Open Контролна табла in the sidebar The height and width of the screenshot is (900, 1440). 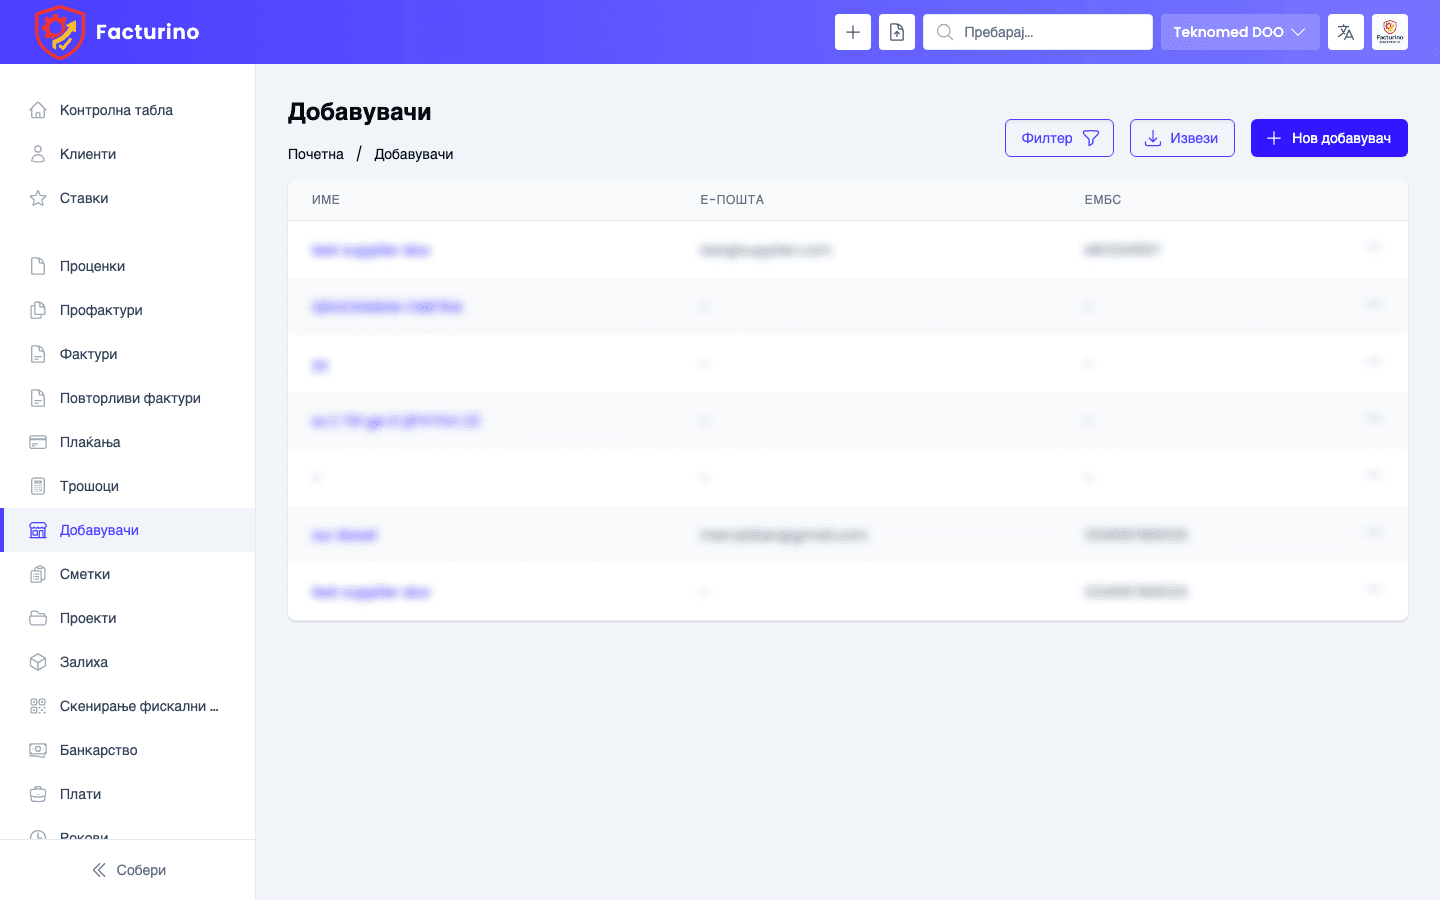116,110
